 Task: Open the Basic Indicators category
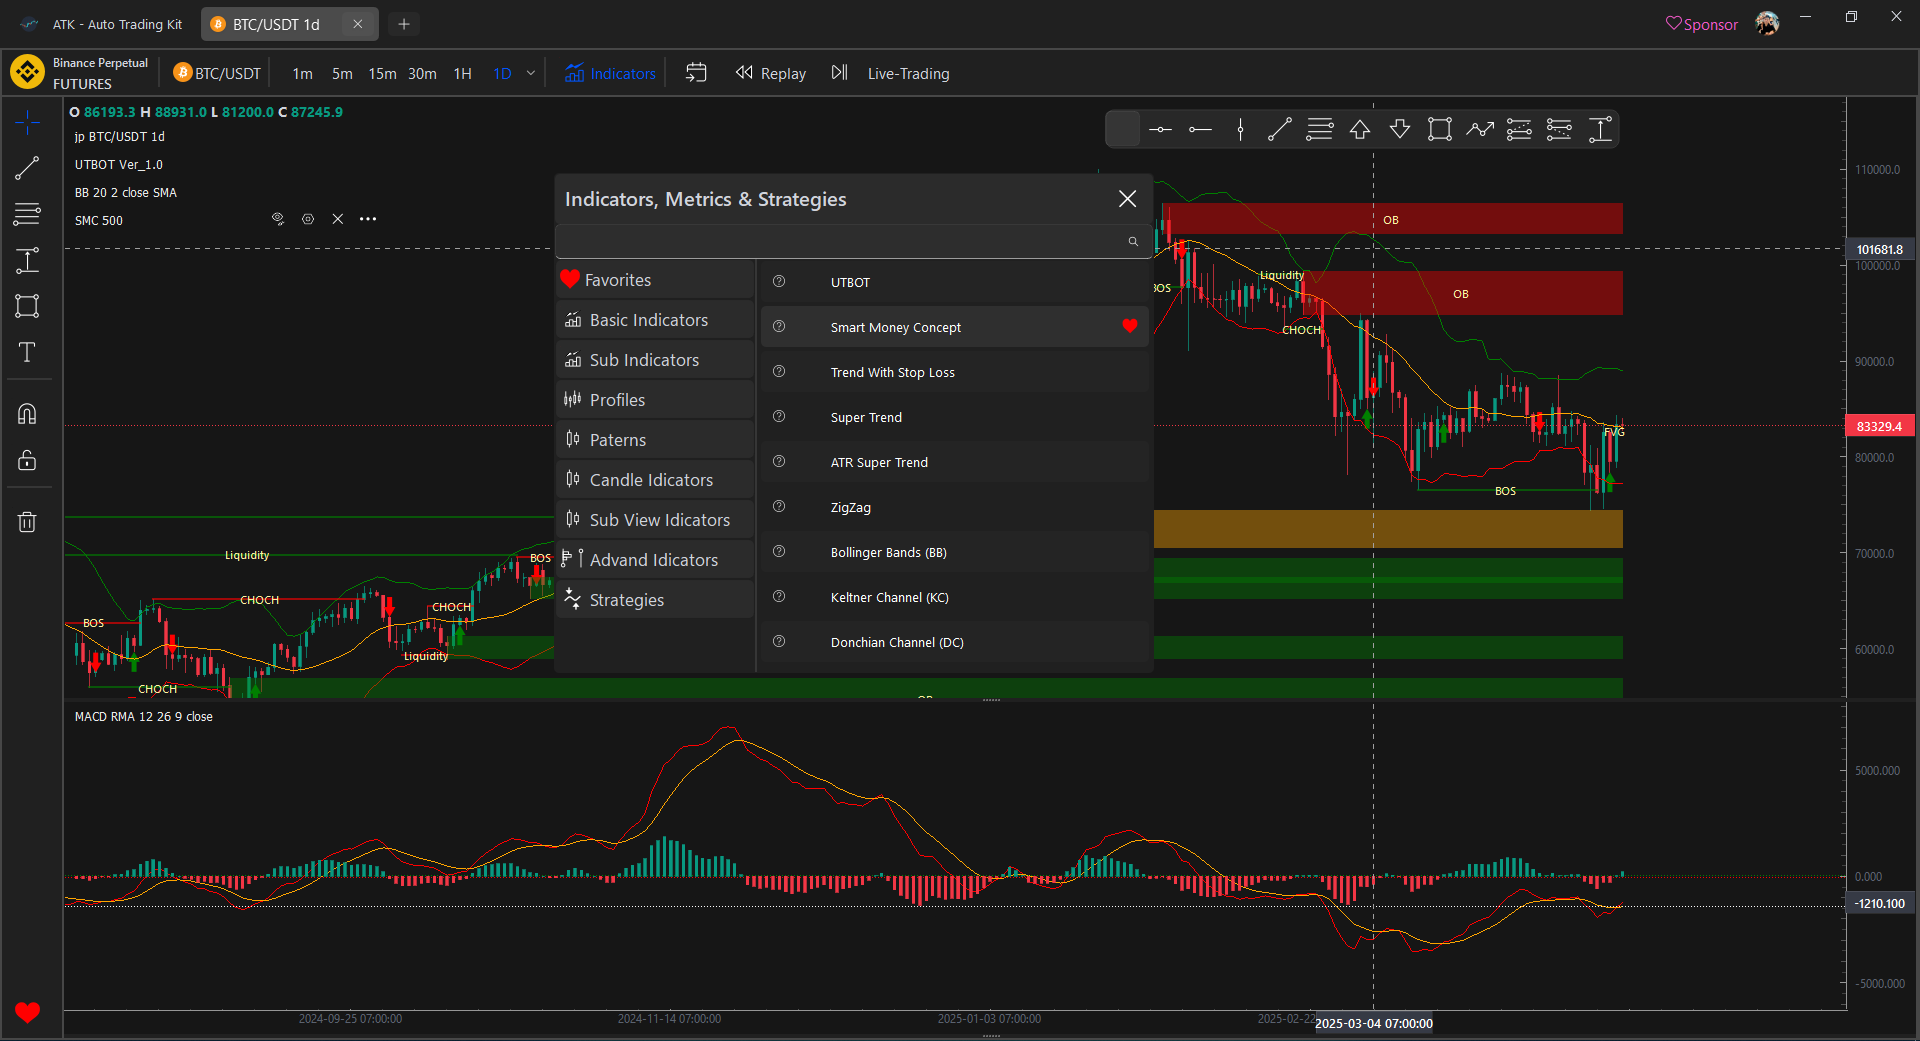pos(655,320)
